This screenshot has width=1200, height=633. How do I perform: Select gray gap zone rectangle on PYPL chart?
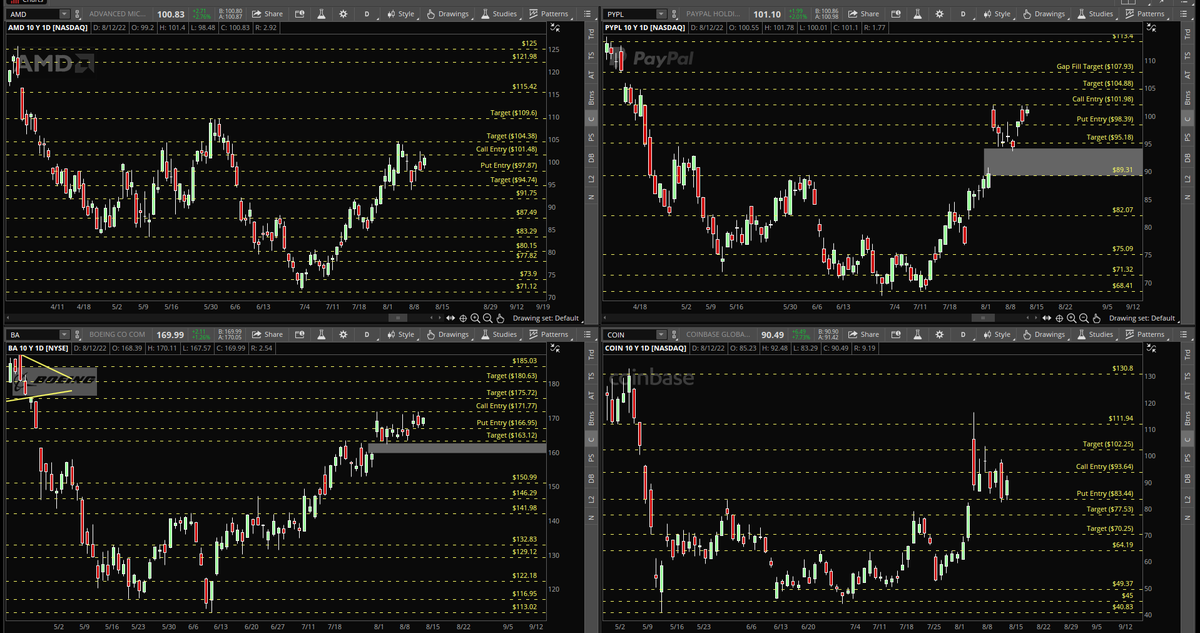coord(1063,163)
